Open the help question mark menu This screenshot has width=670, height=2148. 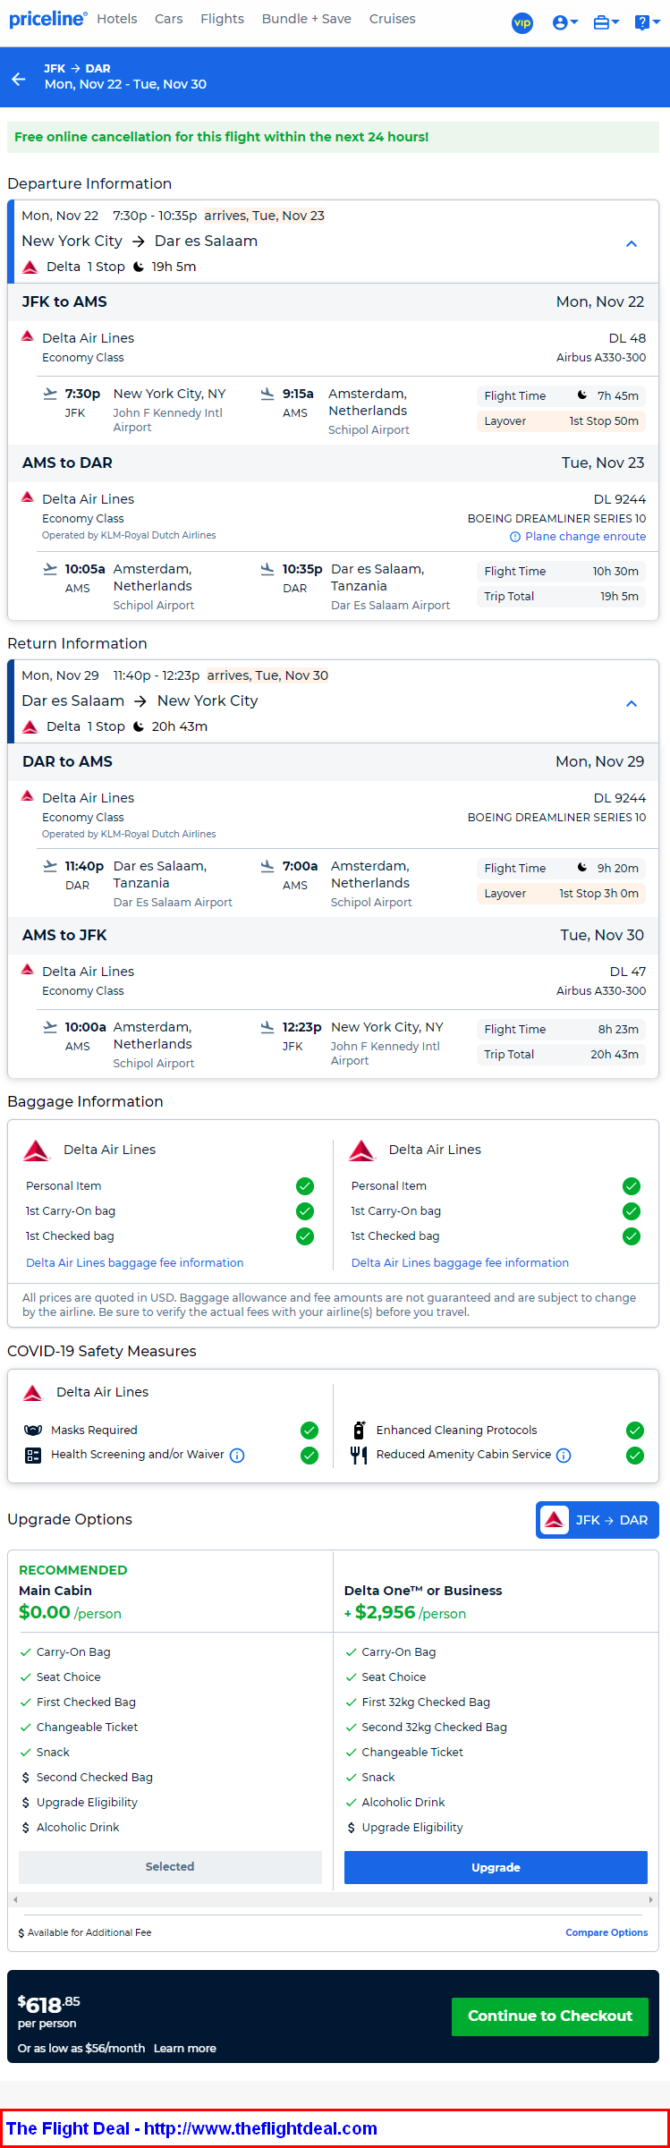(x=646, y=22)
